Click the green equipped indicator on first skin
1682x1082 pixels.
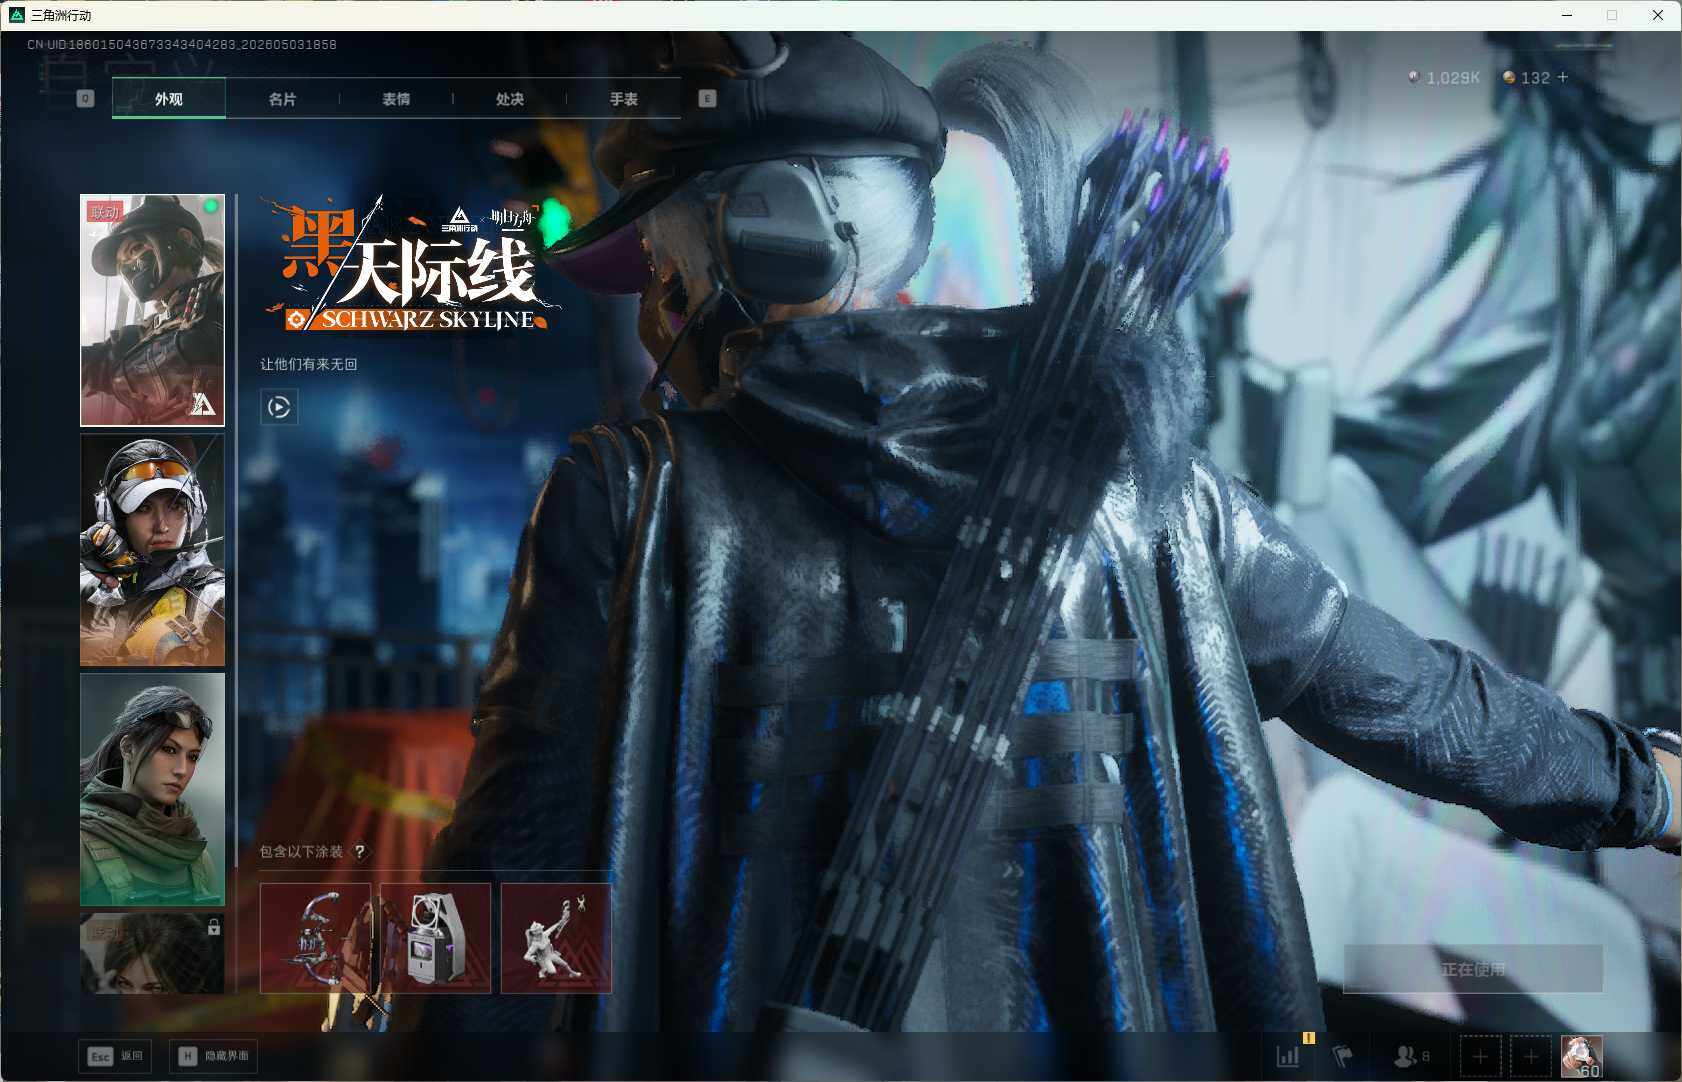pos(210,207)
